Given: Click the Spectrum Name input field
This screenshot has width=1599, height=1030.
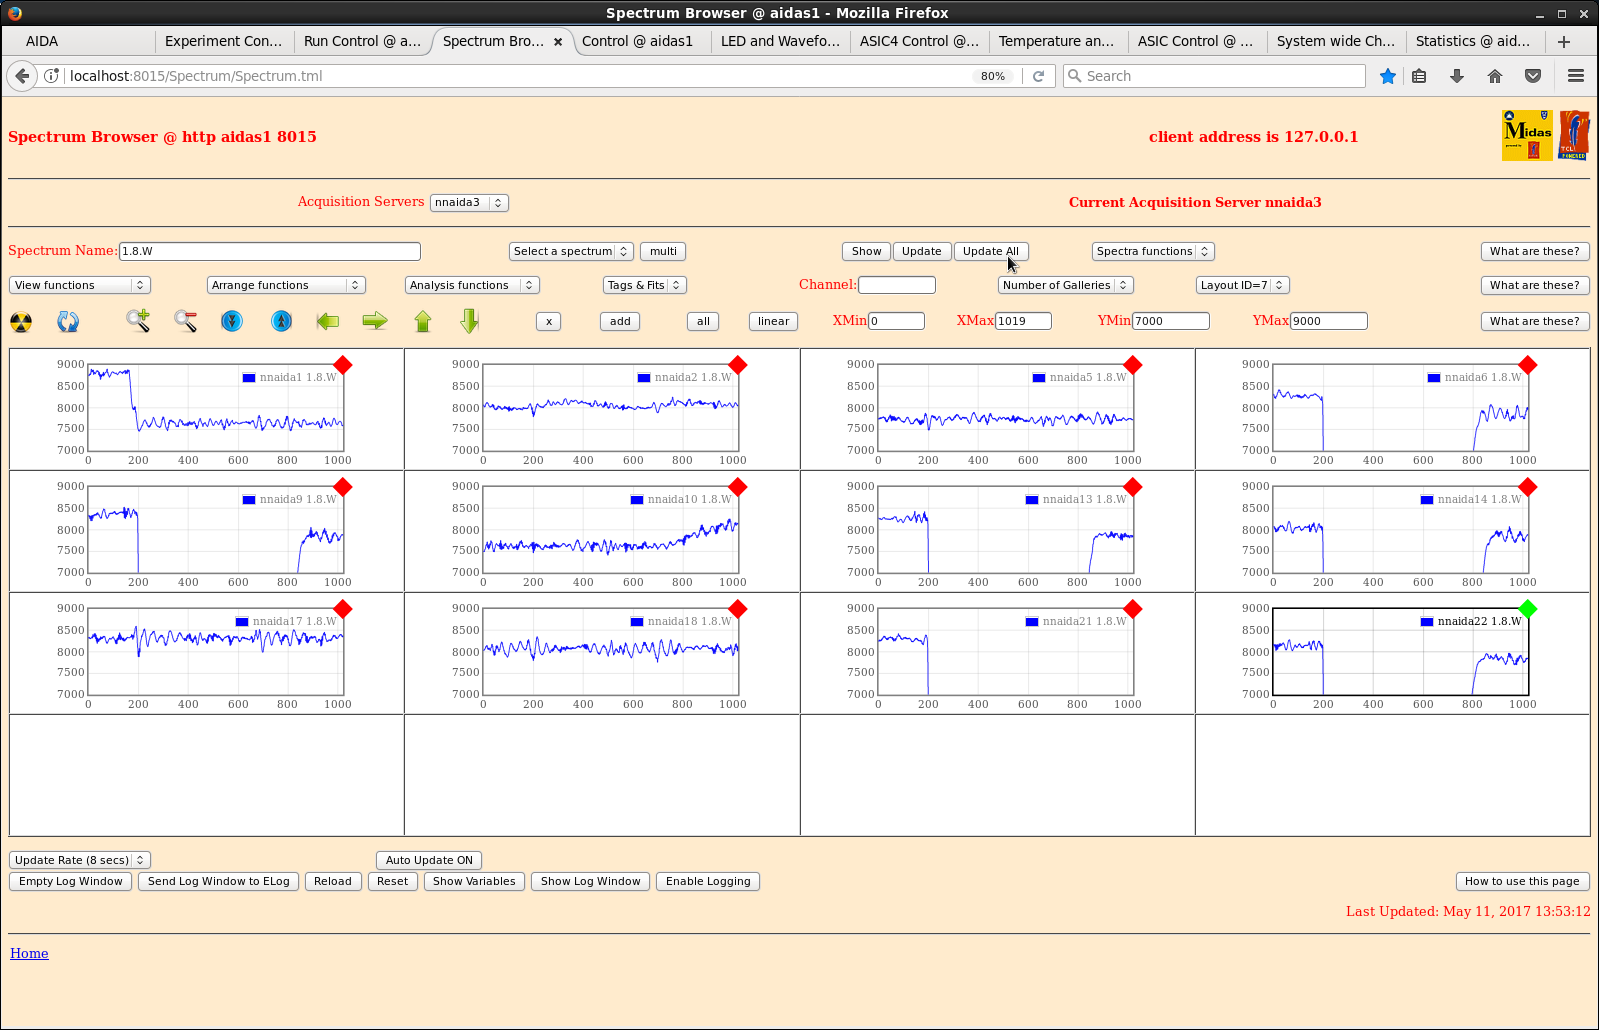Looking at the screenshot, I should point(269,252).
